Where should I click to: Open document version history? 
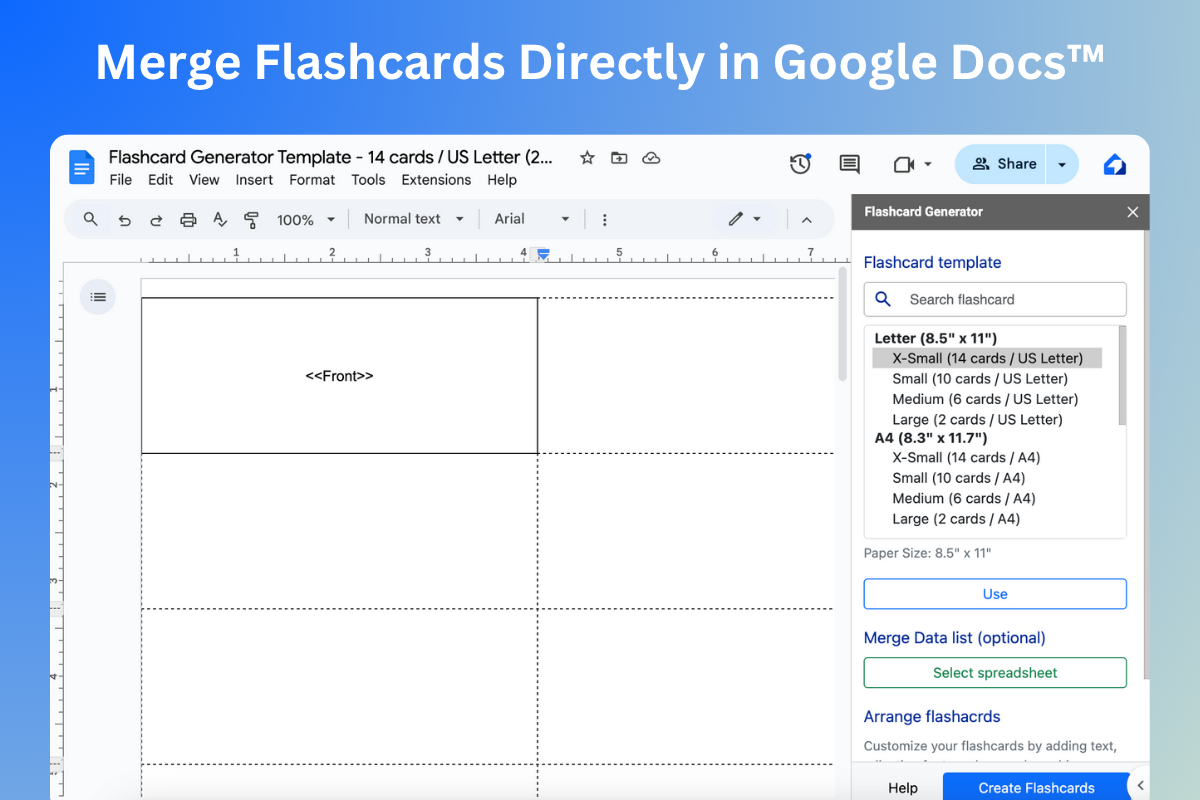(800, 163)
